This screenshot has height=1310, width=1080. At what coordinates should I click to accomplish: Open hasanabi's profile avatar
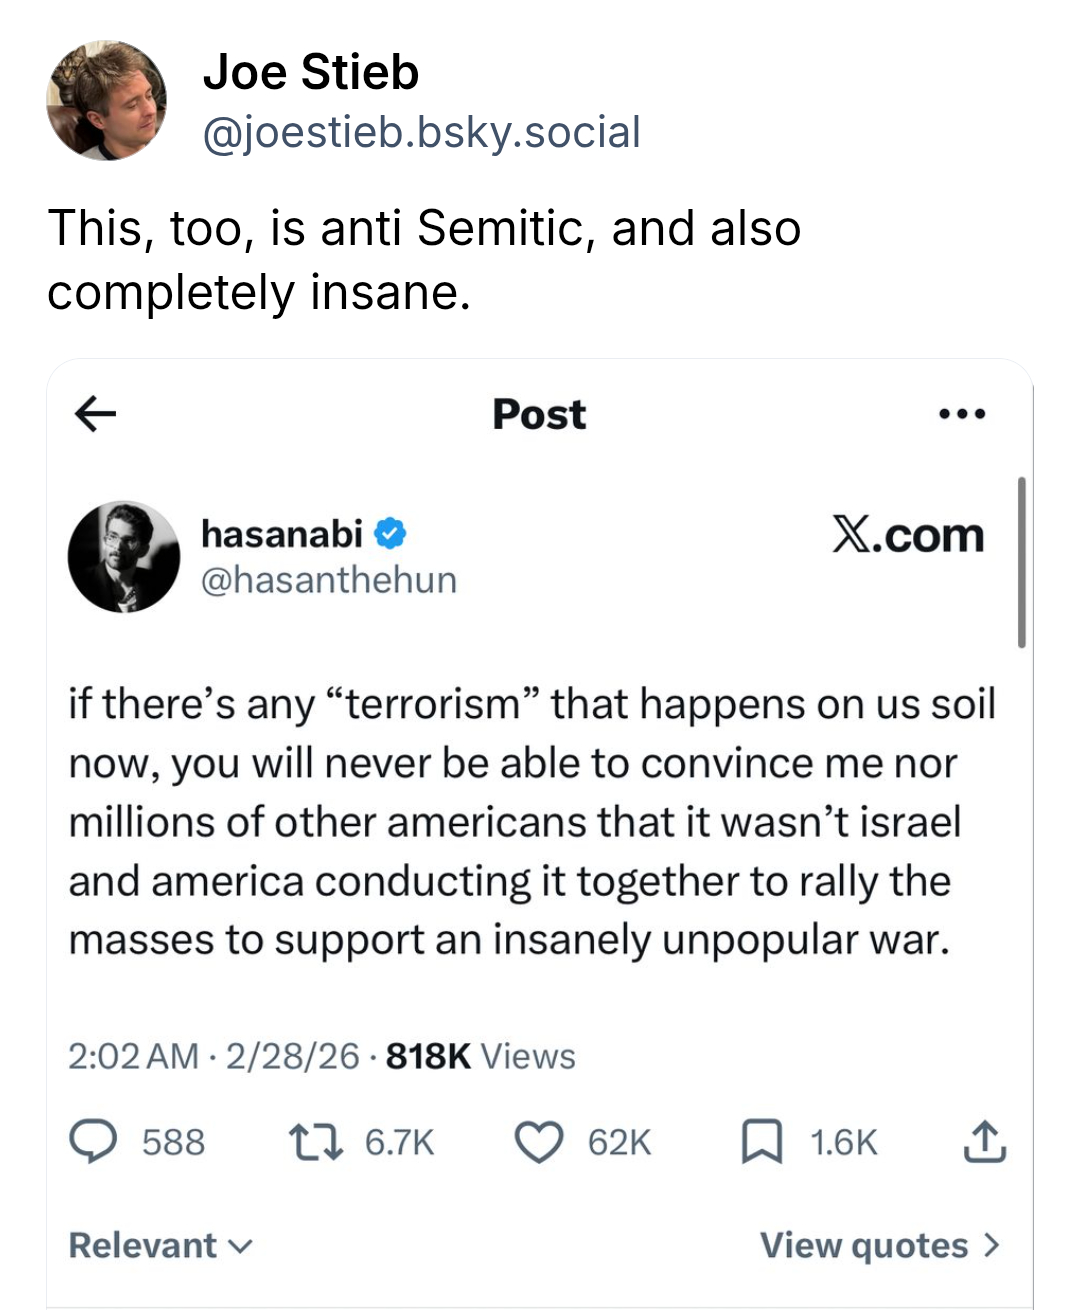click(124, 557)
